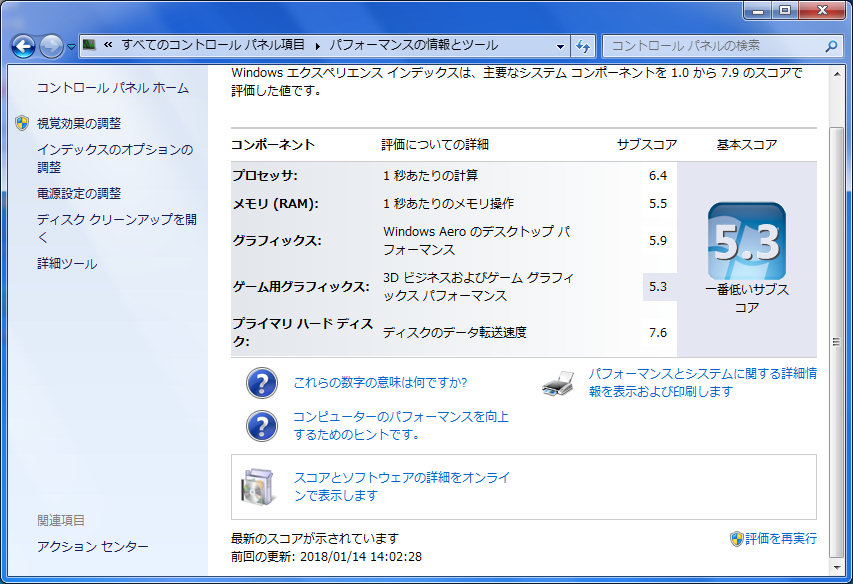Open コントロール パネル ホーム

[113, 88]
